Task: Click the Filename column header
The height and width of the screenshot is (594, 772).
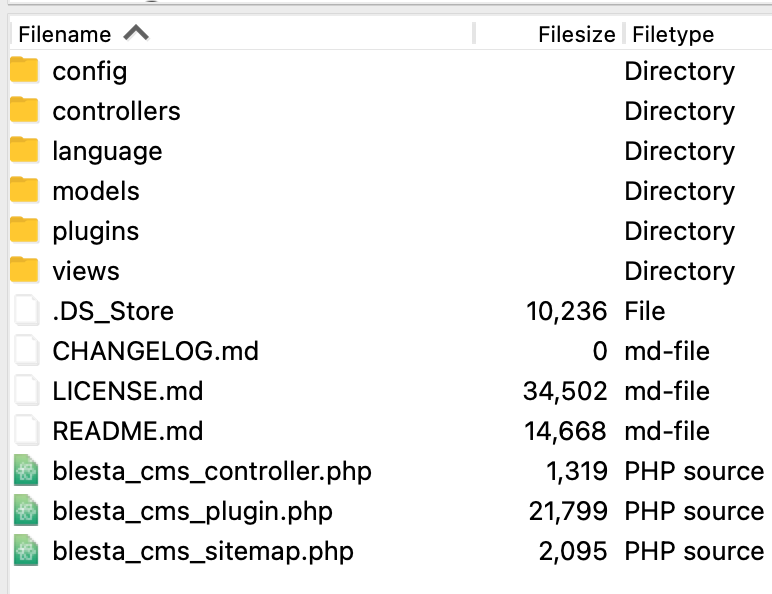Action: [x=64, y=34]
